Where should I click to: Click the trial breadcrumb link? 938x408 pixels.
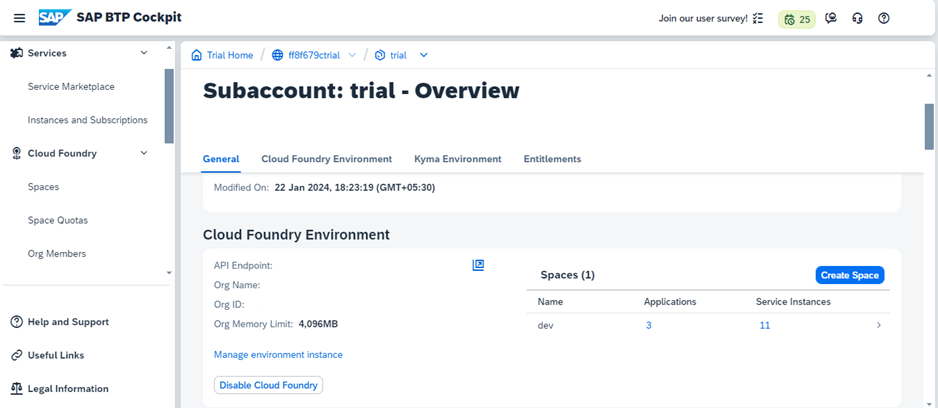tap(398, 55)
